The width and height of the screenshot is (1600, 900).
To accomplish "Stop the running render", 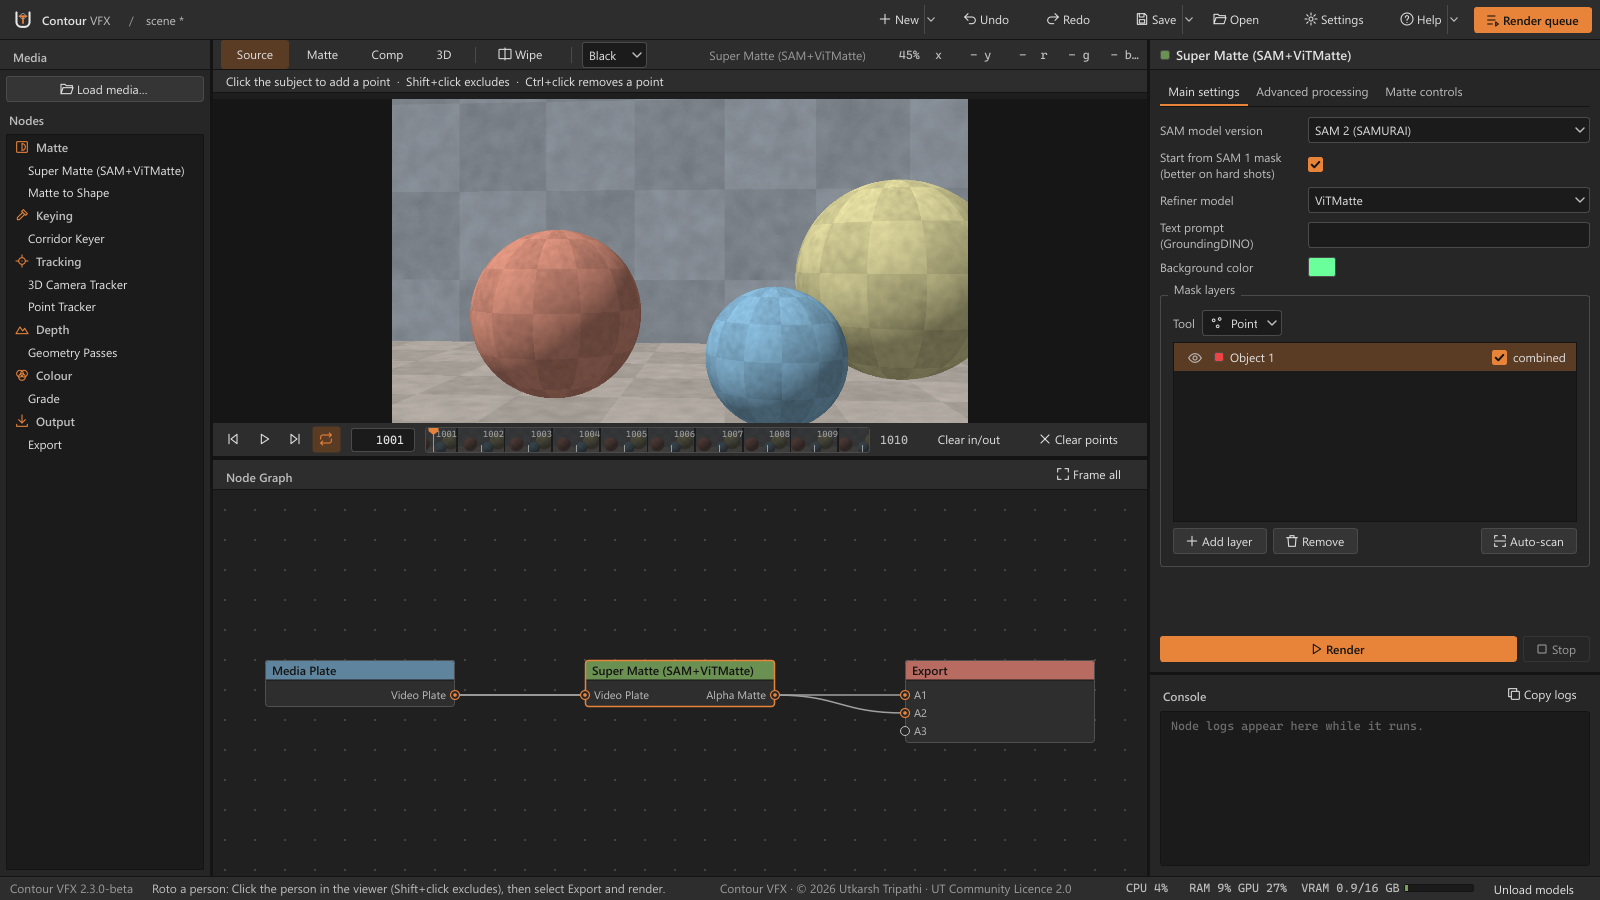I will 1556,650.
